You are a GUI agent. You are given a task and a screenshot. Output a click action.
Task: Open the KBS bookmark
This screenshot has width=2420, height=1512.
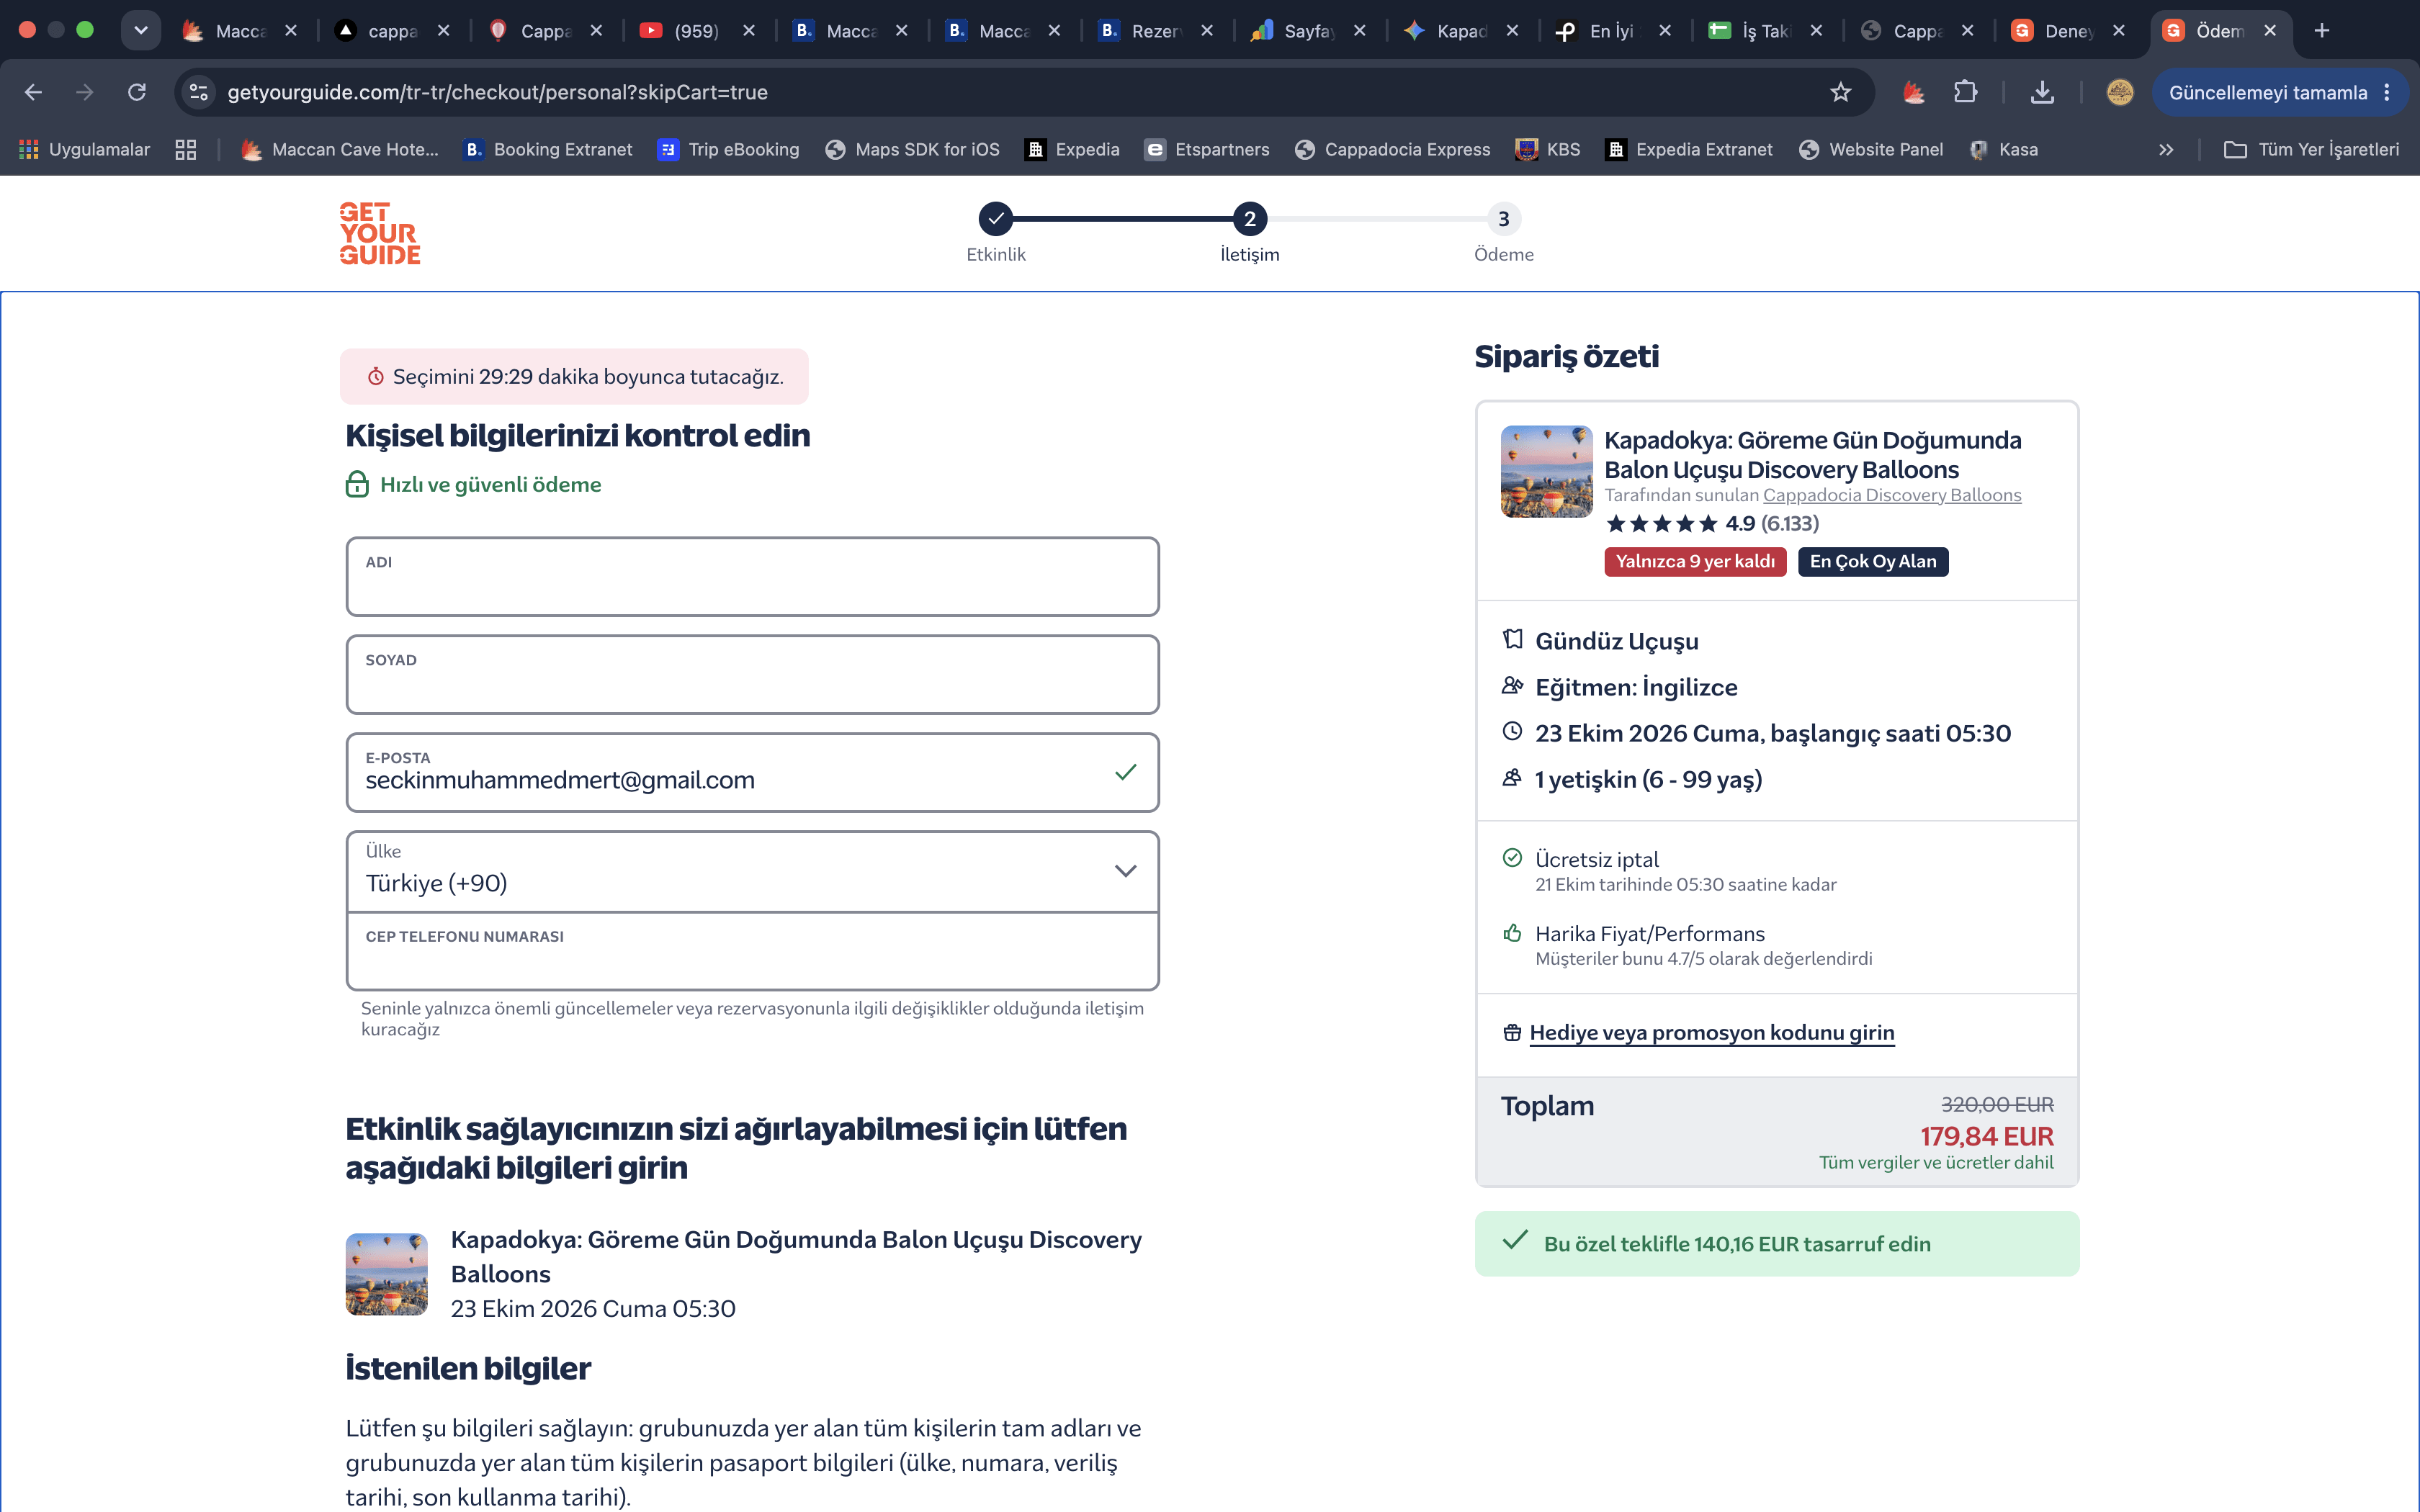1548,150
